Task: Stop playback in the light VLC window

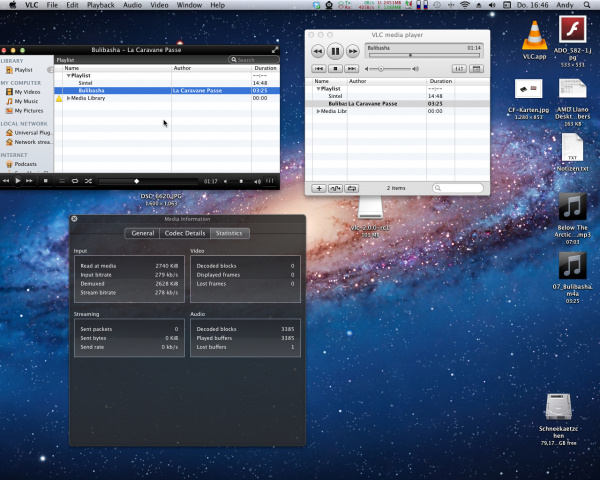Action: pos(335,69)
